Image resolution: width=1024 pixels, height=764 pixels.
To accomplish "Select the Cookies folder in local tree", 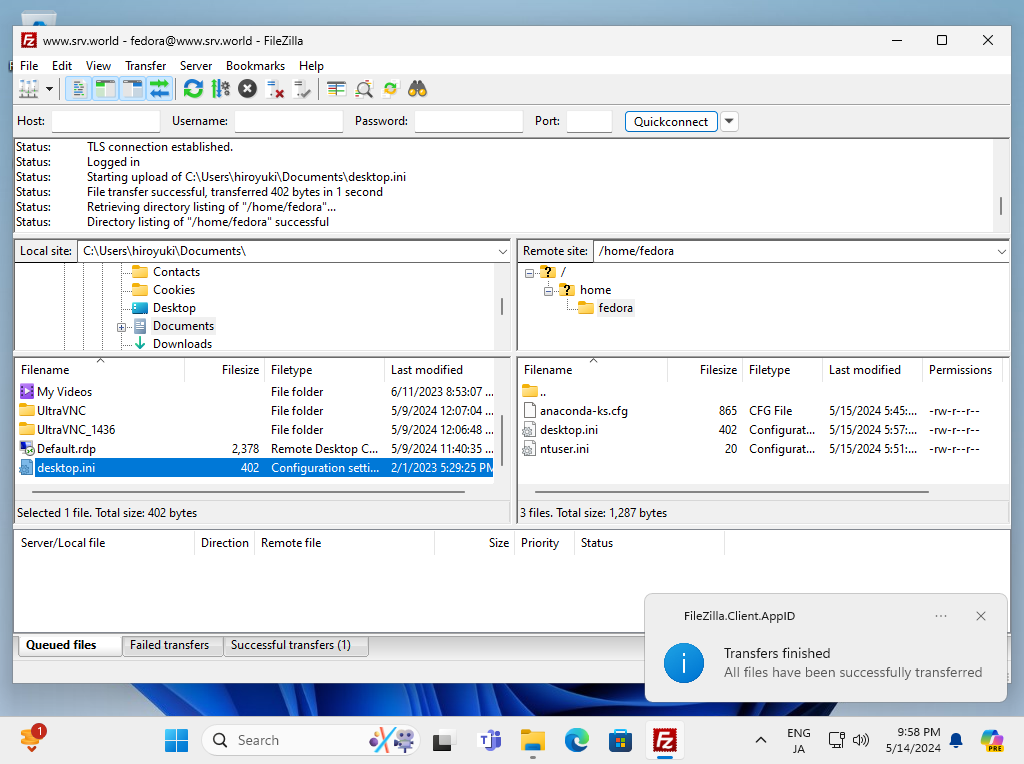I will tap(174, 290).
